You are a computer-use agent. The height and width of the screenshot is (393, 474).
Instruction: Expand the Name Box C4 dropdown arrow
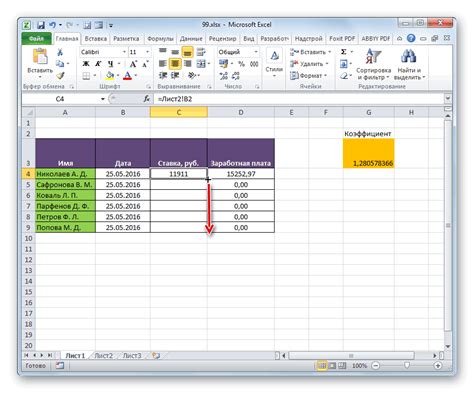pyautogui.click(x=103, y=99)
